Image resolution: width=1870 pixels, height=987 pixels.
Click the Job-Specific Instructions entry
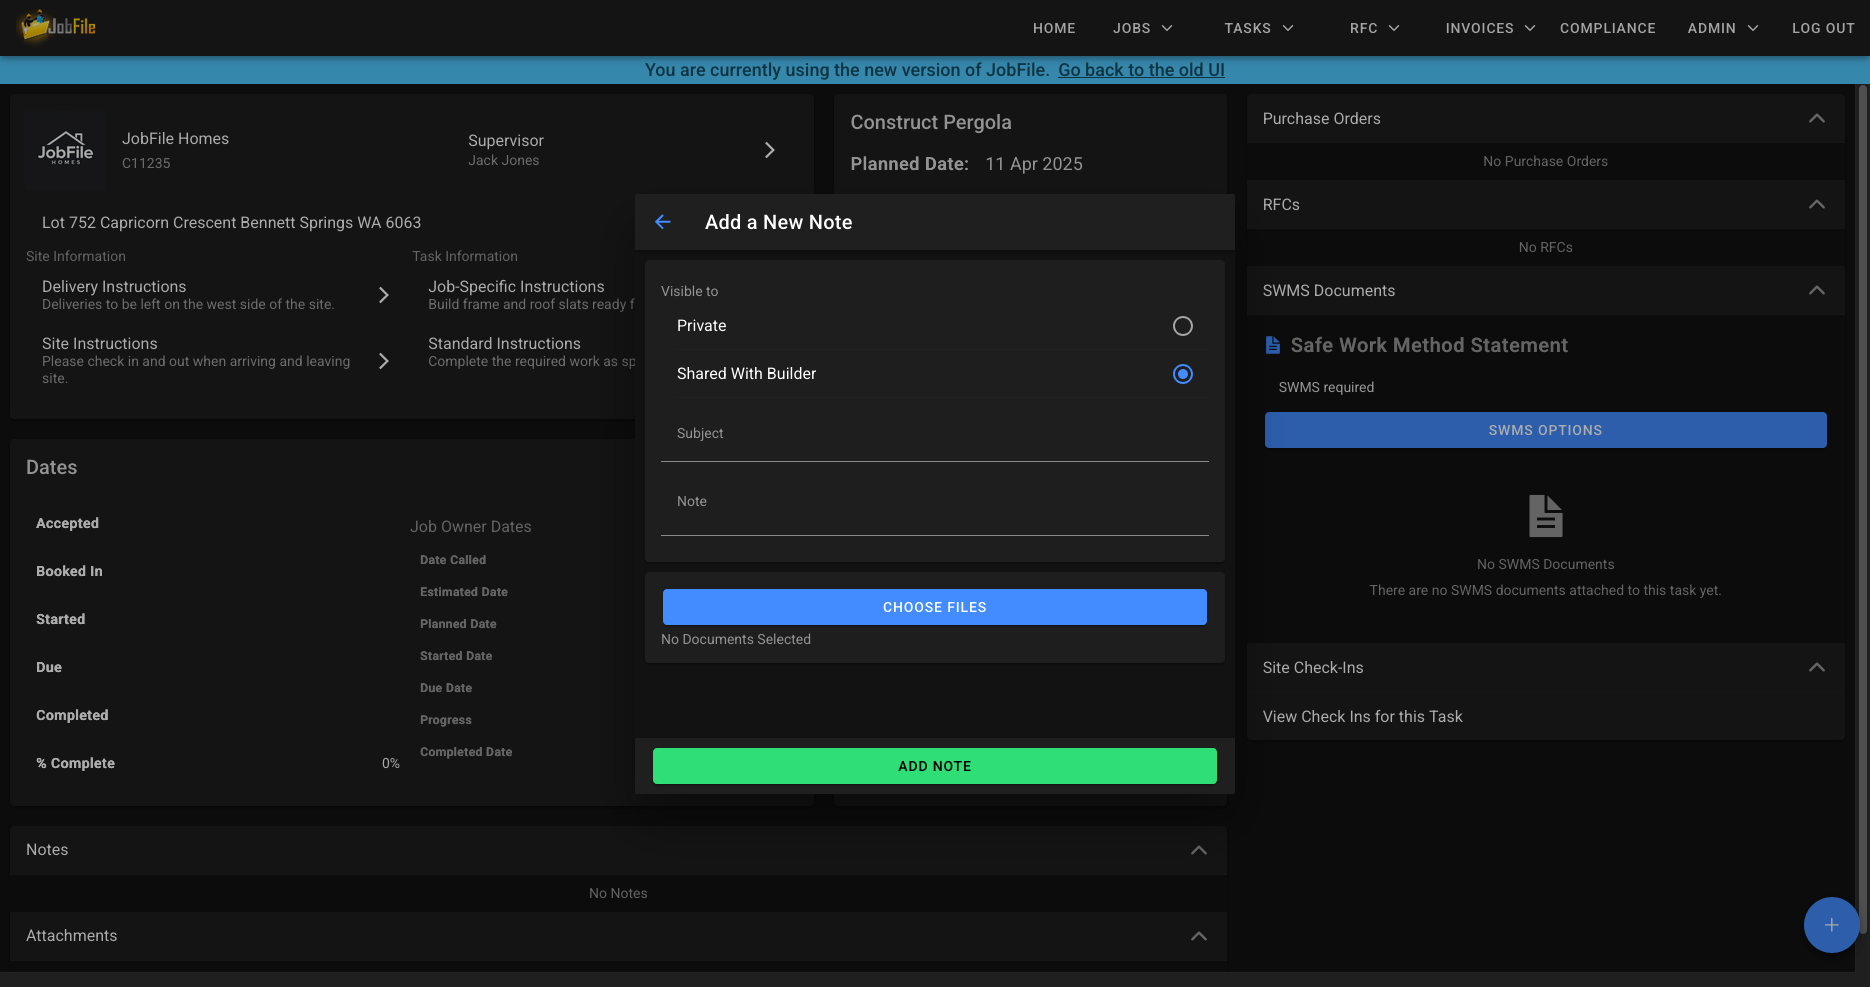[531, 295]
